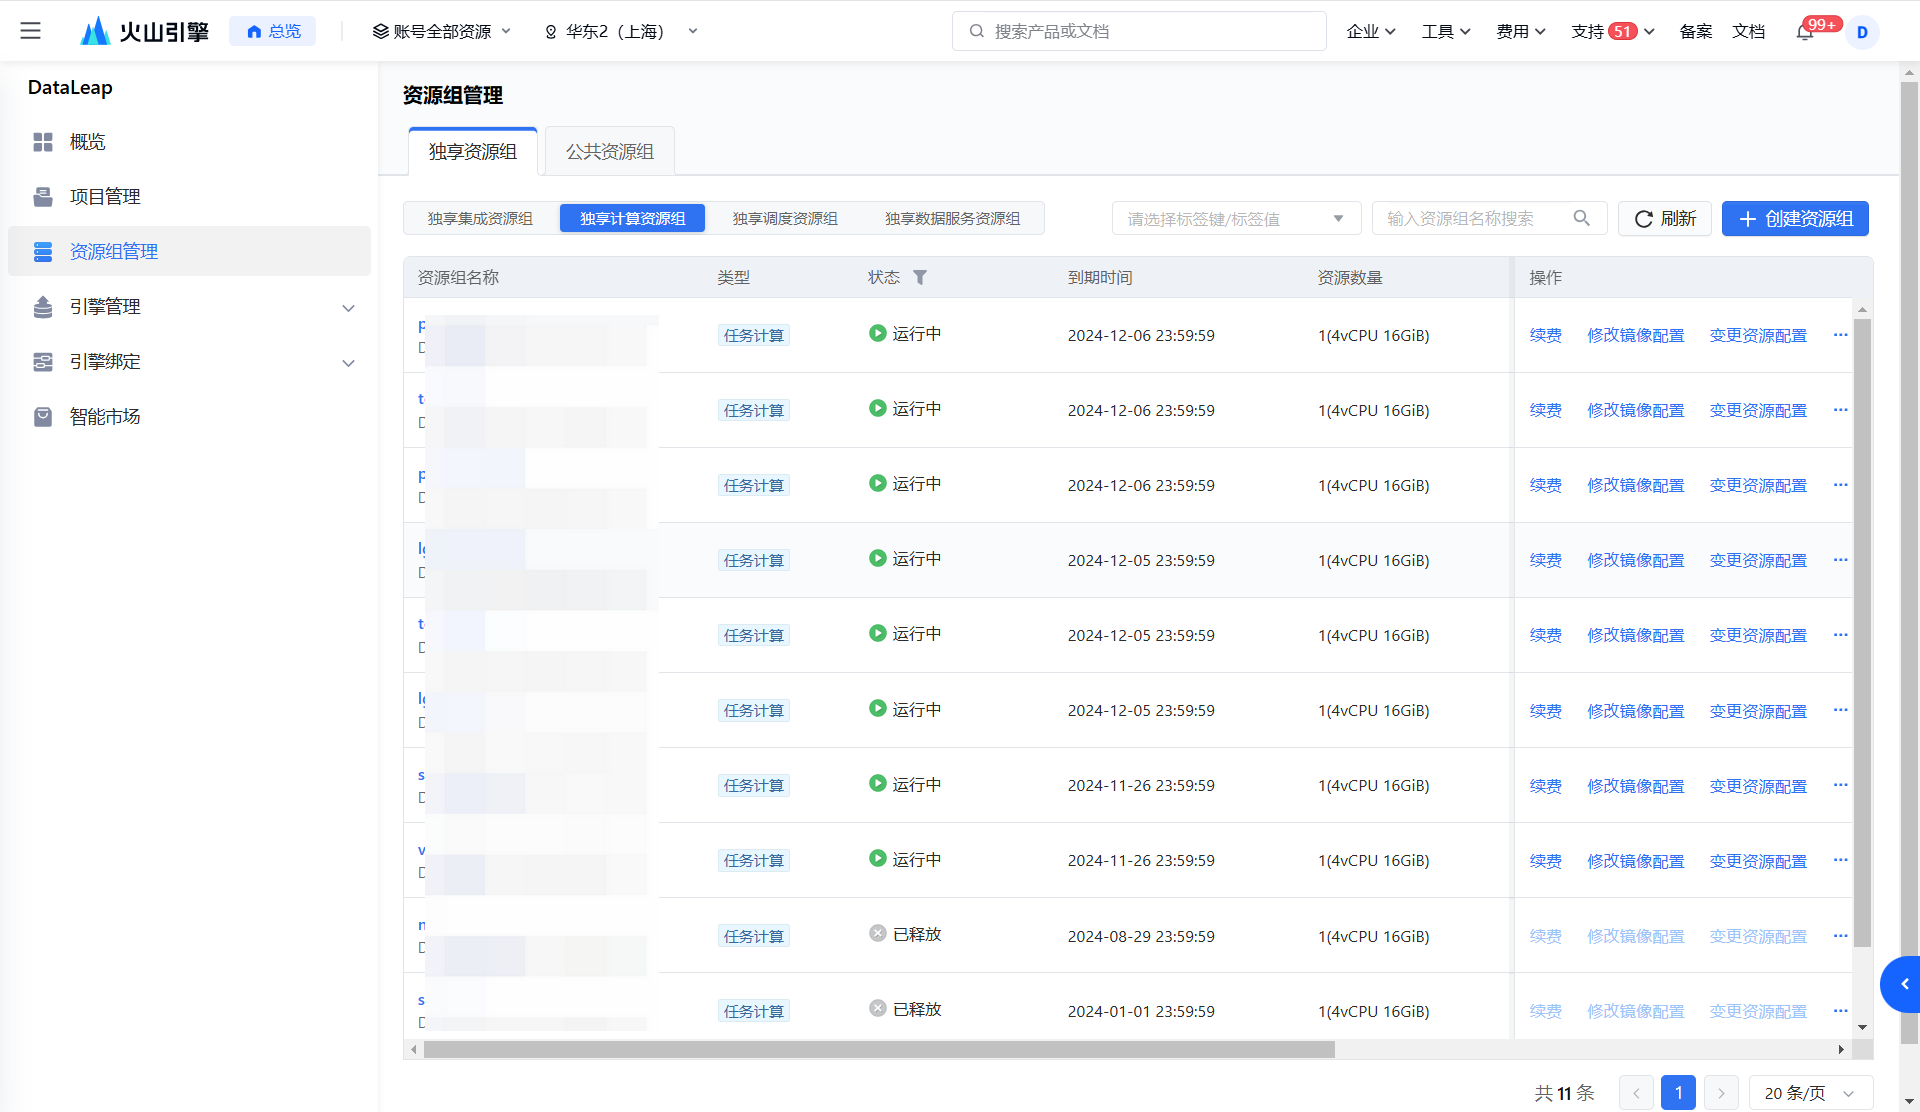Click the 账号全部资源 layers icon
The width and height of the screenshot is (1920, 1112).
(380, 32)
